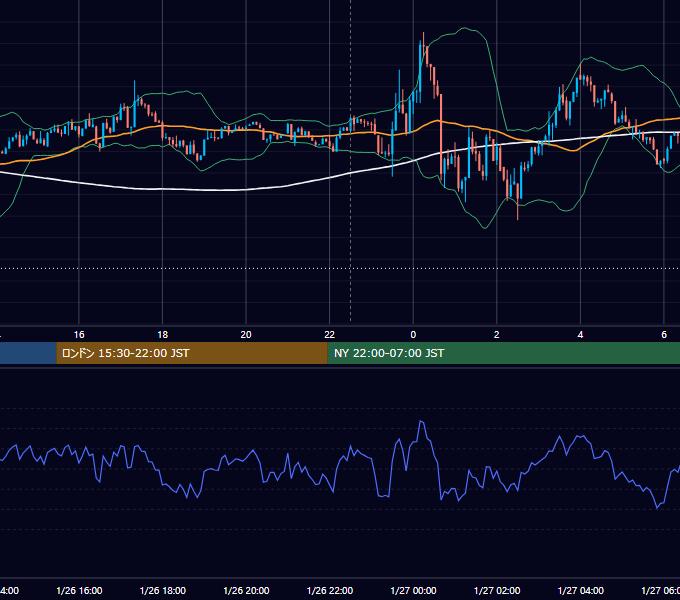Image resolution: width=680 pixels, height=600 pixels.
Task: Click the 1/26 20:00 time label
Action: pos(246,590)
